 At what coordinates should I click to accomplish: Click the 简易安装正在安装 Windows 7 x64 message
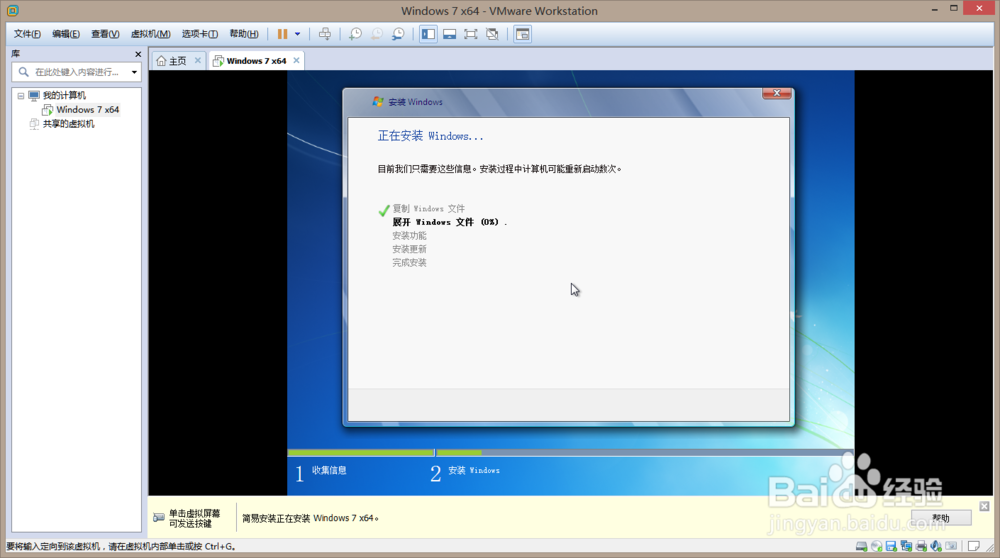point(310,518)
